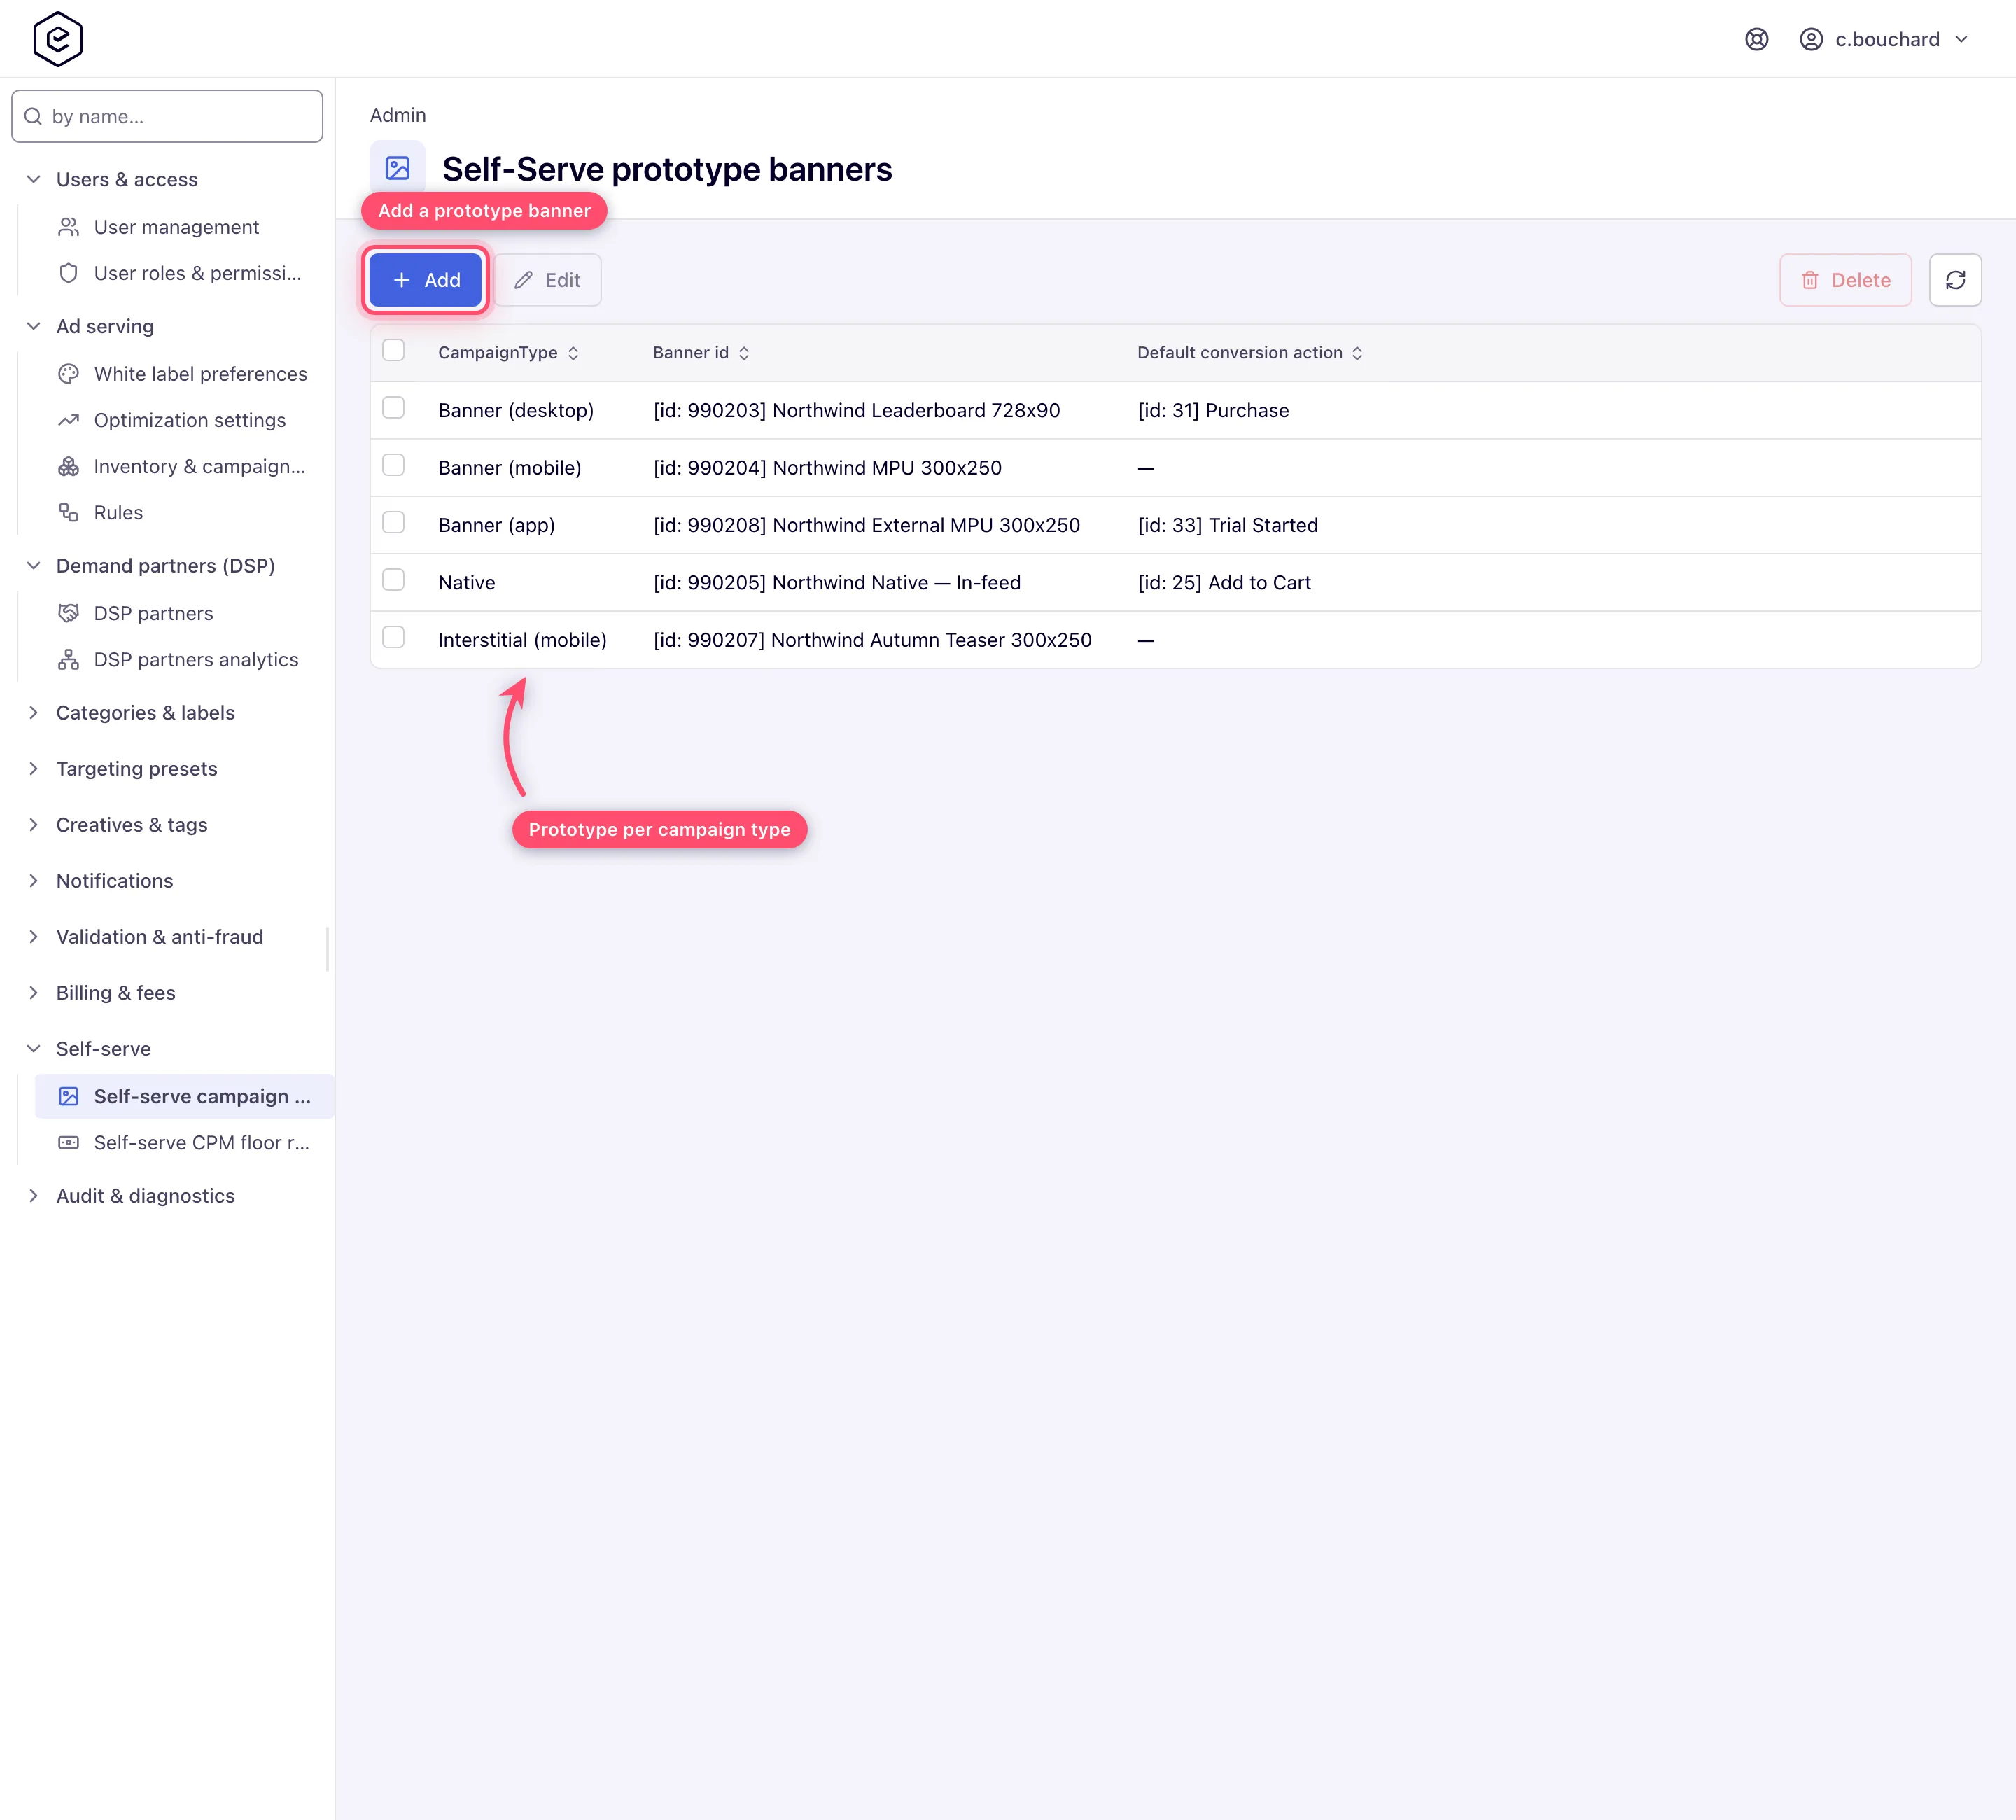2016x1820 pixels.
Task: Click the Add button
Action: point(426,280)
